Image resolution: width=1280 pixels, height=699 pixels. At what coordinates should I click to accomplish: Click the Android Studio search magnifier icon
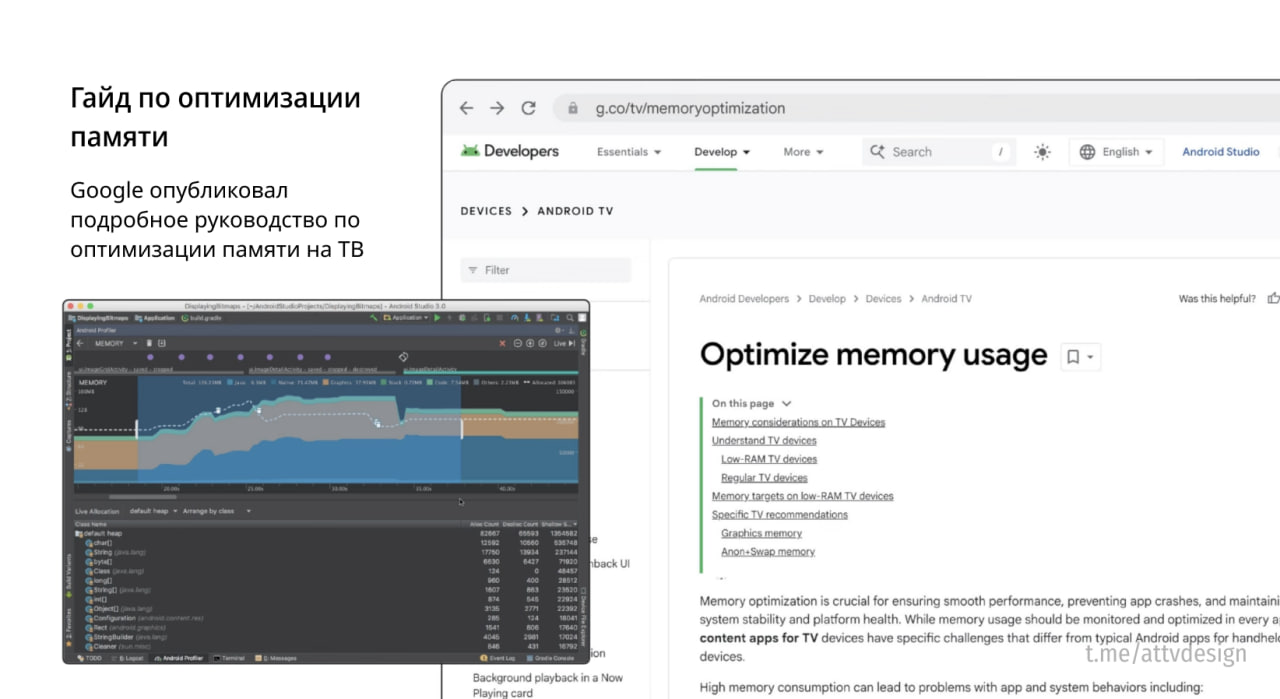[x=569, y=318]
